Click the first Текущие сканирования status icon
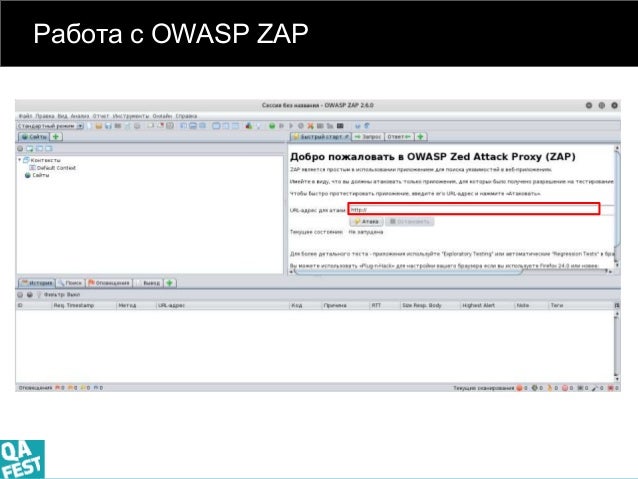 pos(520,388)
